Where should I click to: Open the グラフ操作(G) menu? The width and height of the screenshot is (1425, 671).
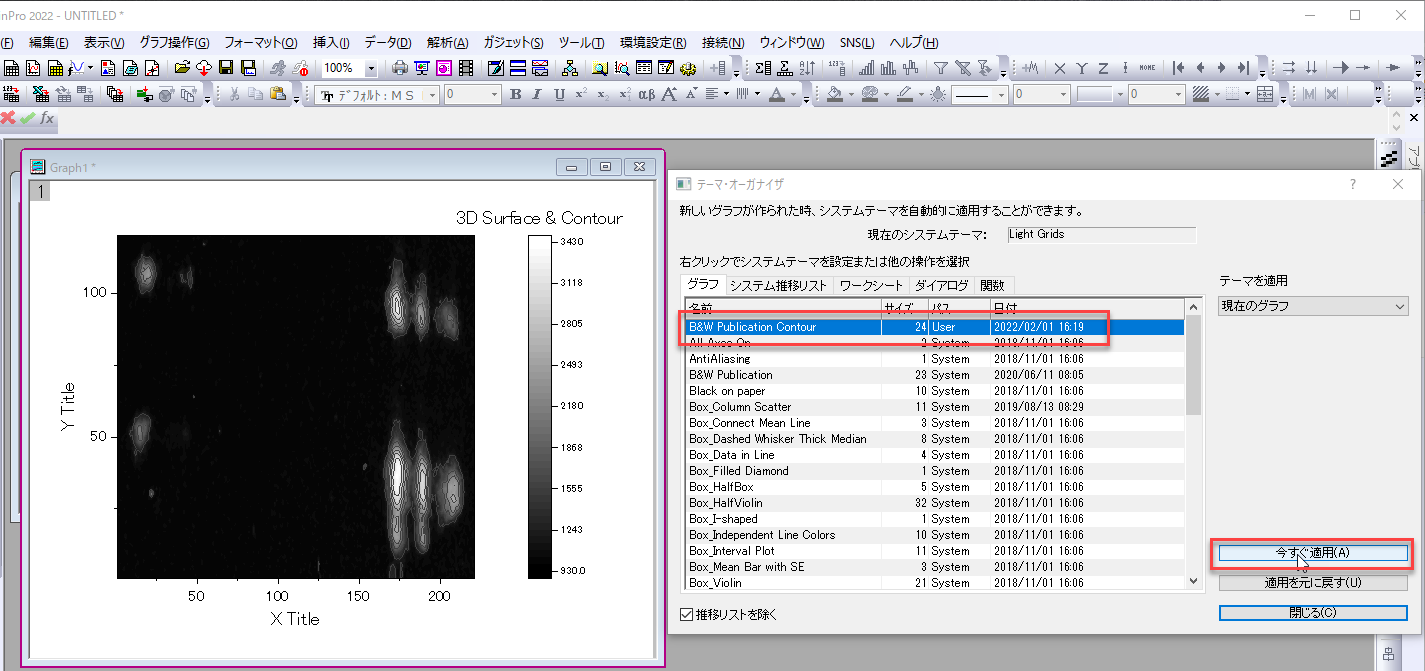click(174, 43)
